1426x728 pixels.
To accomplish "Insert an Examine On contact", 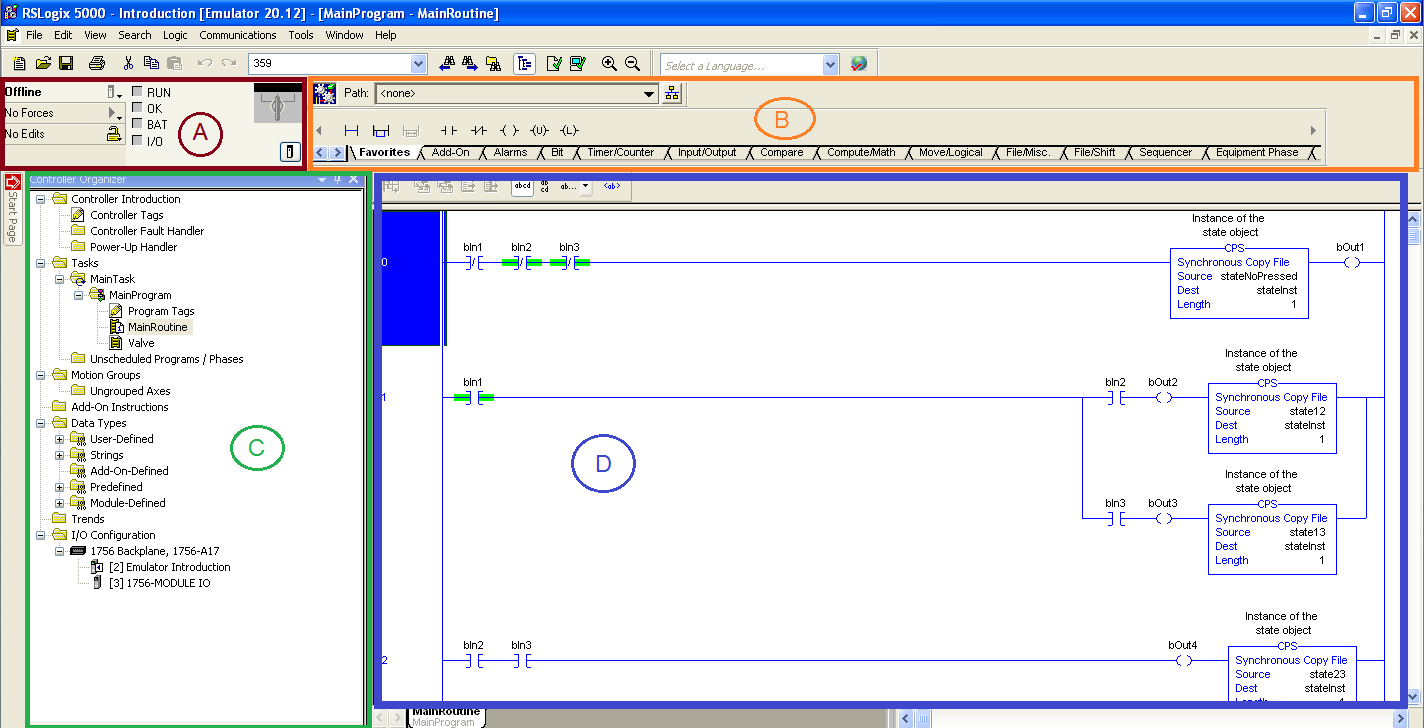I will (x=449, y=130).
